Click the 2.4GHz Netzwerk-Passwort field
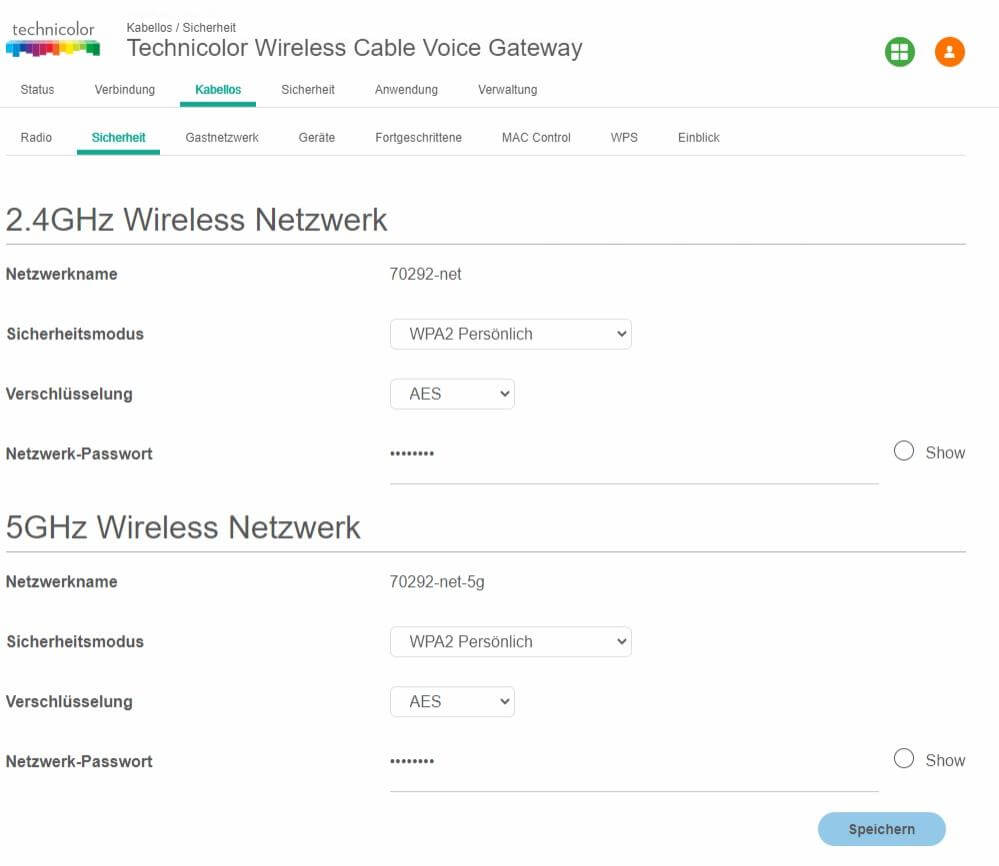Image resolution: width=999 pixels, height=866 pixels. (633, 455)
